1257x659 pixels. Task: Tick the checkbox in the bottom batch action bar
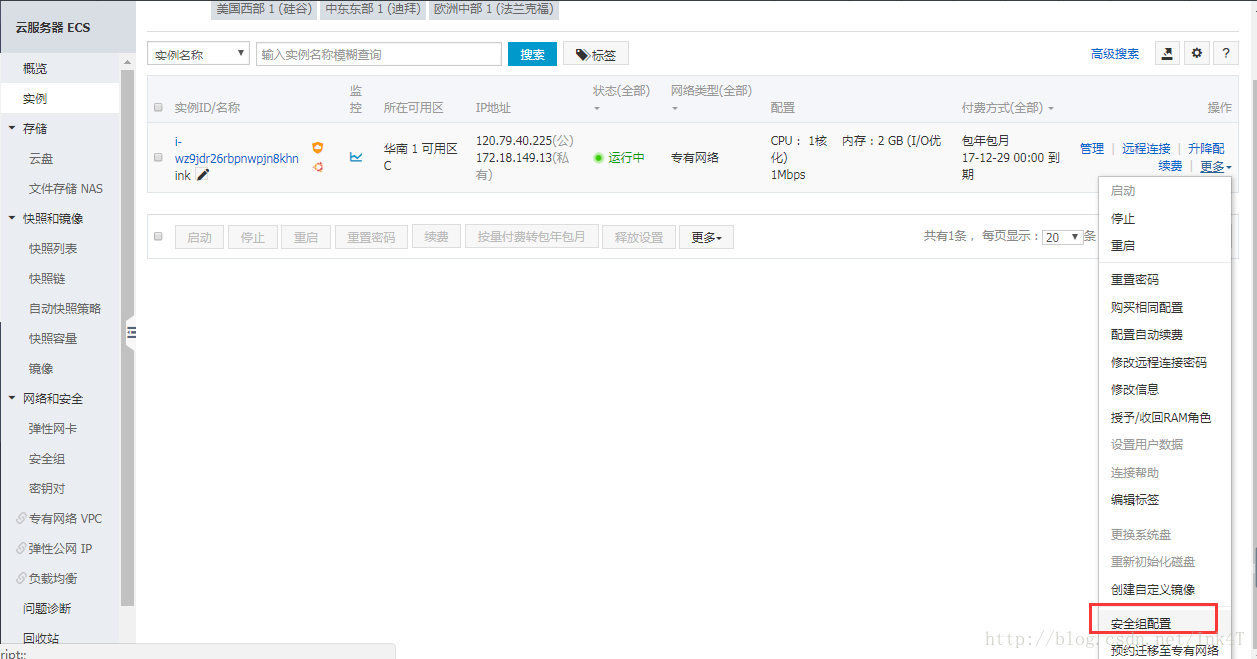click(158, 237)
